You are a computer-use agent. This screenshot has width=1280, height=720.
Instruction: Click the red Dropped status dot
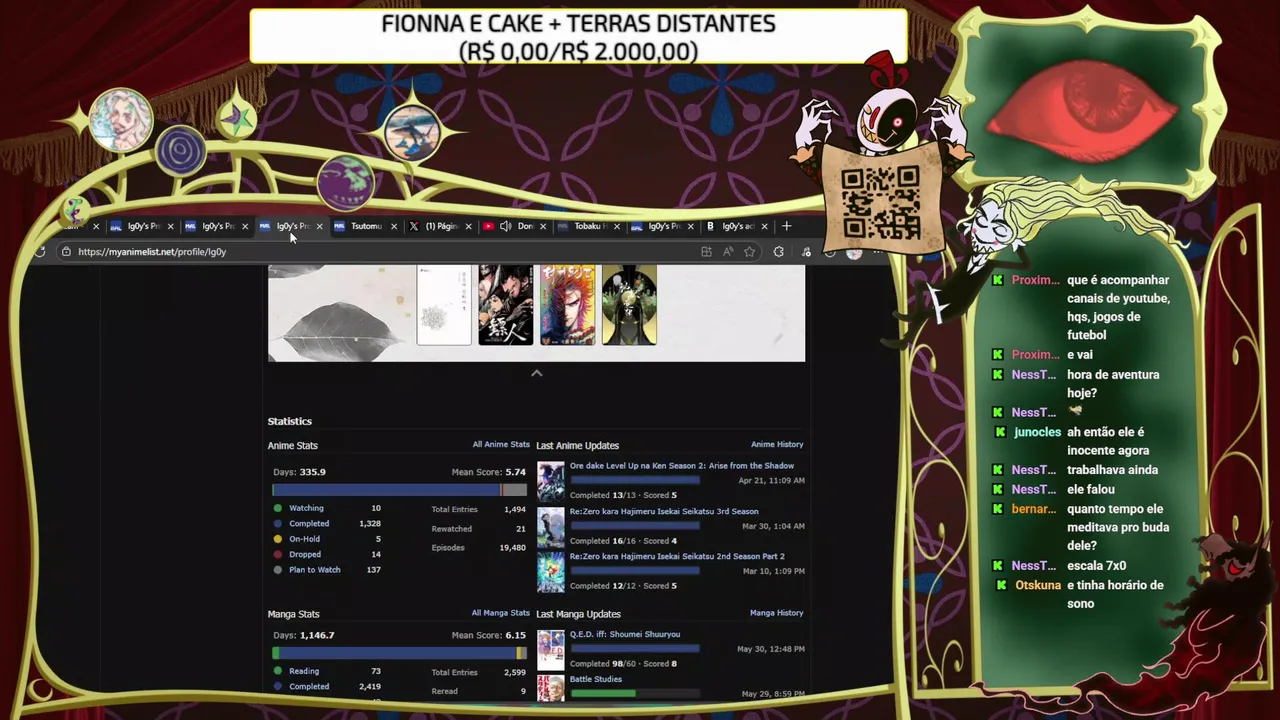click(278, 554)
